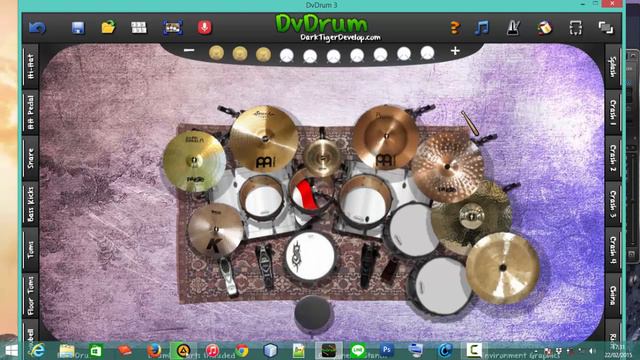Hit the perforated copper crash cymbal
Viewport: 640px width, 360px height.
pyautogui.click(x=447, y=167)
